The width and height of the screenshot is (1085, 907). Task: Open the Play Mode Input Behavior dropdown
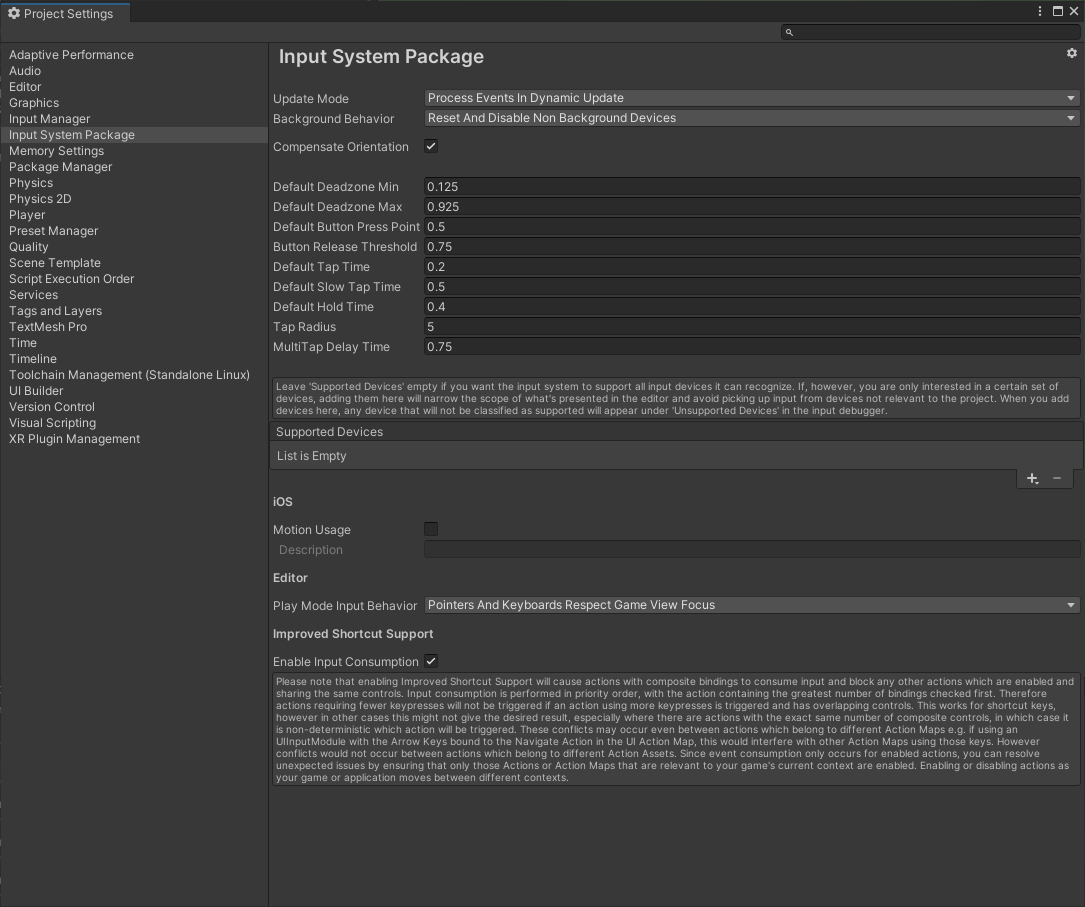pos(750,605)
